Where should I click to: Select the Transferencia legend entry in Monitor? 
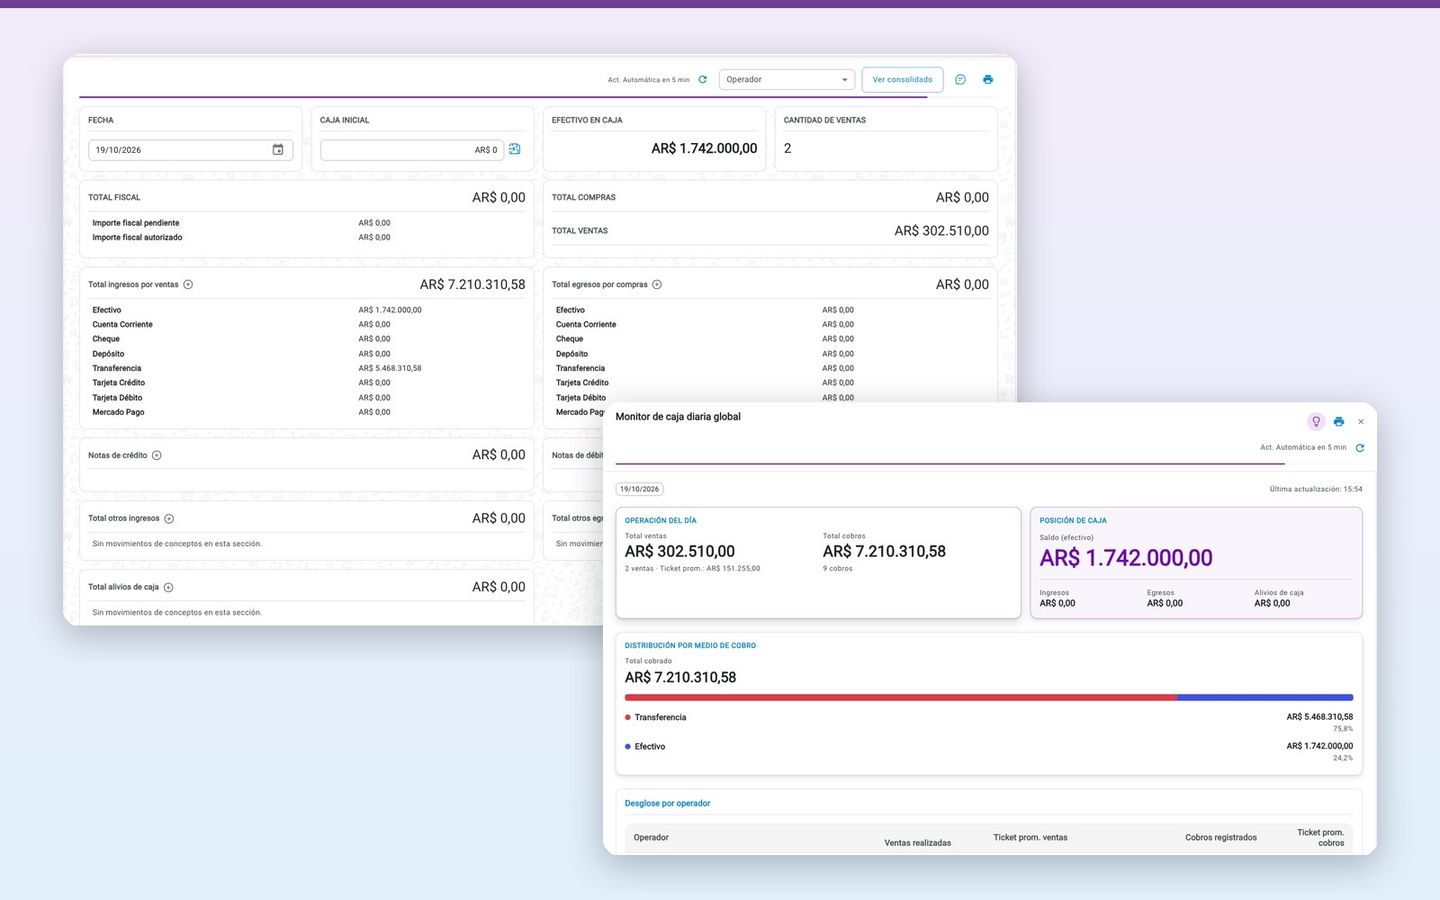click(x=656, y=718)
